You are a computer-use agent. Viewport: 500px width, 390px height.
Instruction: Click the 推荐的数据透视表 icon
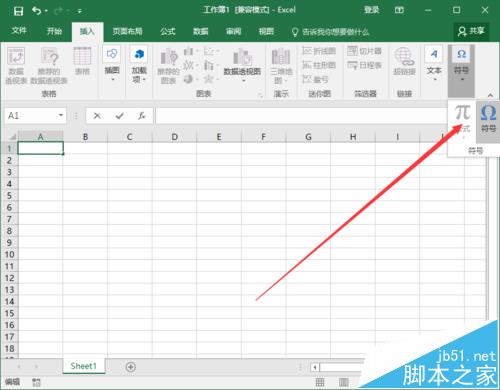pos(49,65)
